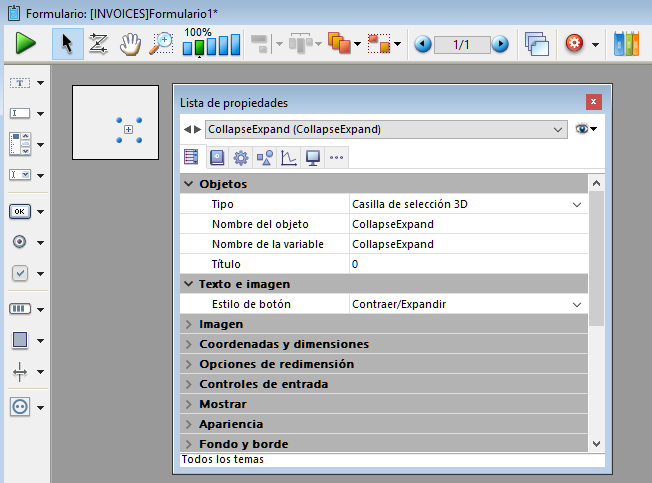Click the Nombre del objeto value field
Viewport: 652px width, 483px height.
tap(465, 224)
